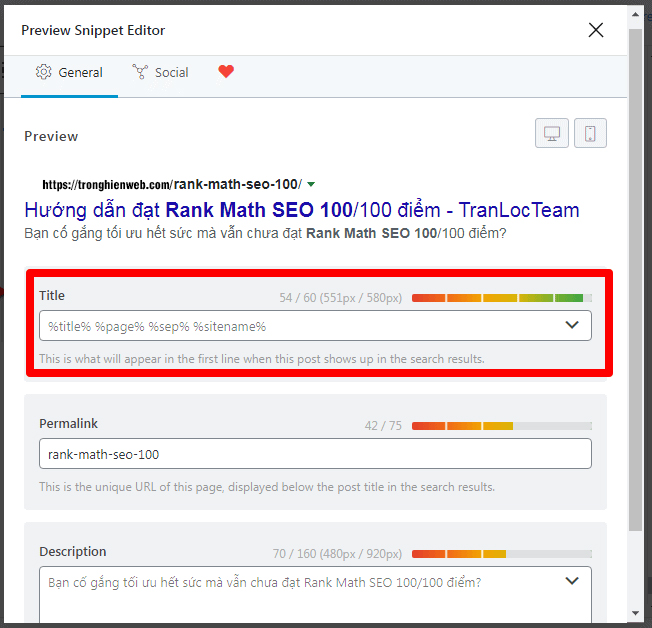652x628 pixels.
Task: Click the 'Description' field label
Action: pyautogui.click(x=73, y=552)
